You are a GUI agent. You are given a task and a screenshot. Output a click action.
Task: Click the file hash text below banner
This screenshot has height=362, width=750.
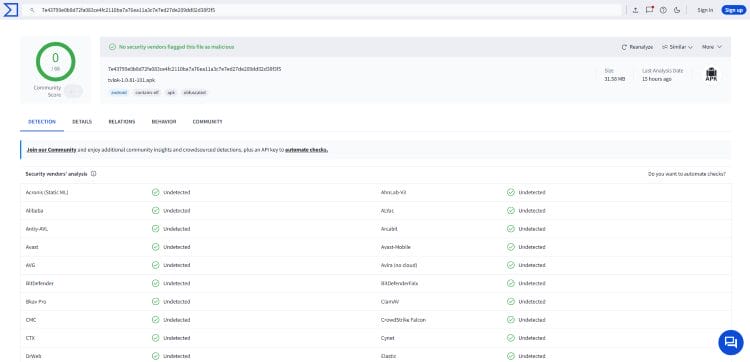(195, 69)
